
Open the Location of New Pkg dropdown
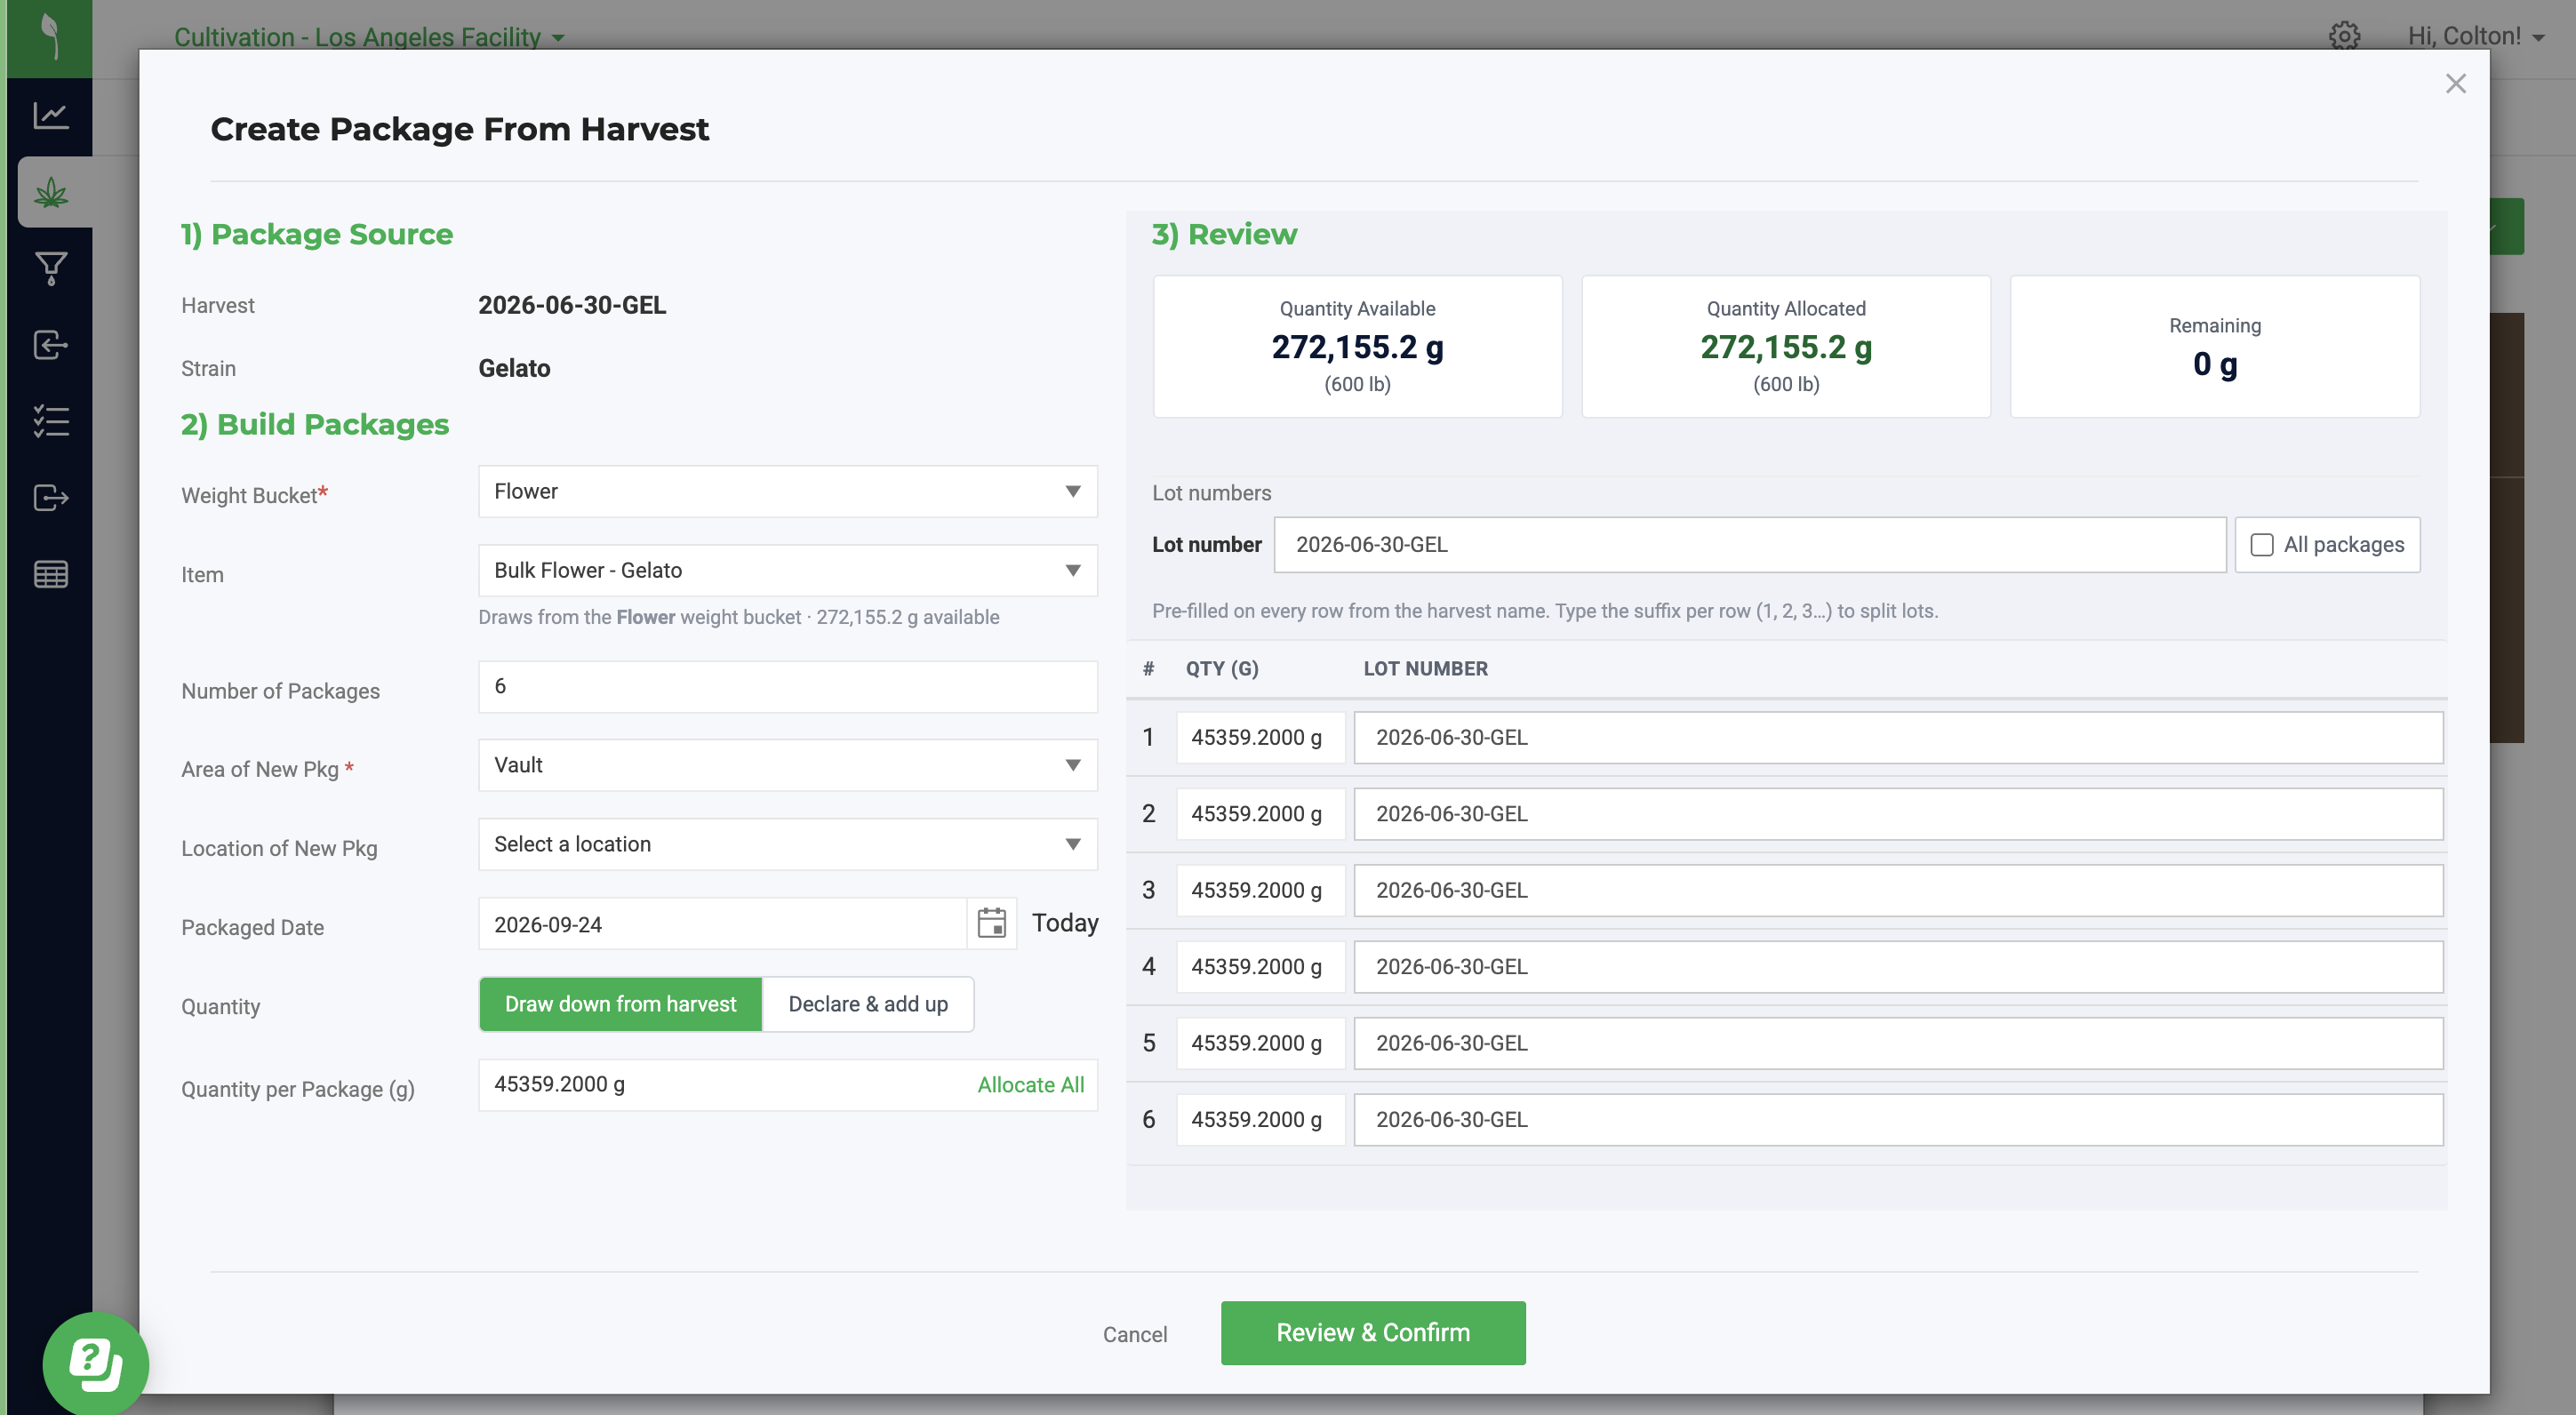point(787,844)
